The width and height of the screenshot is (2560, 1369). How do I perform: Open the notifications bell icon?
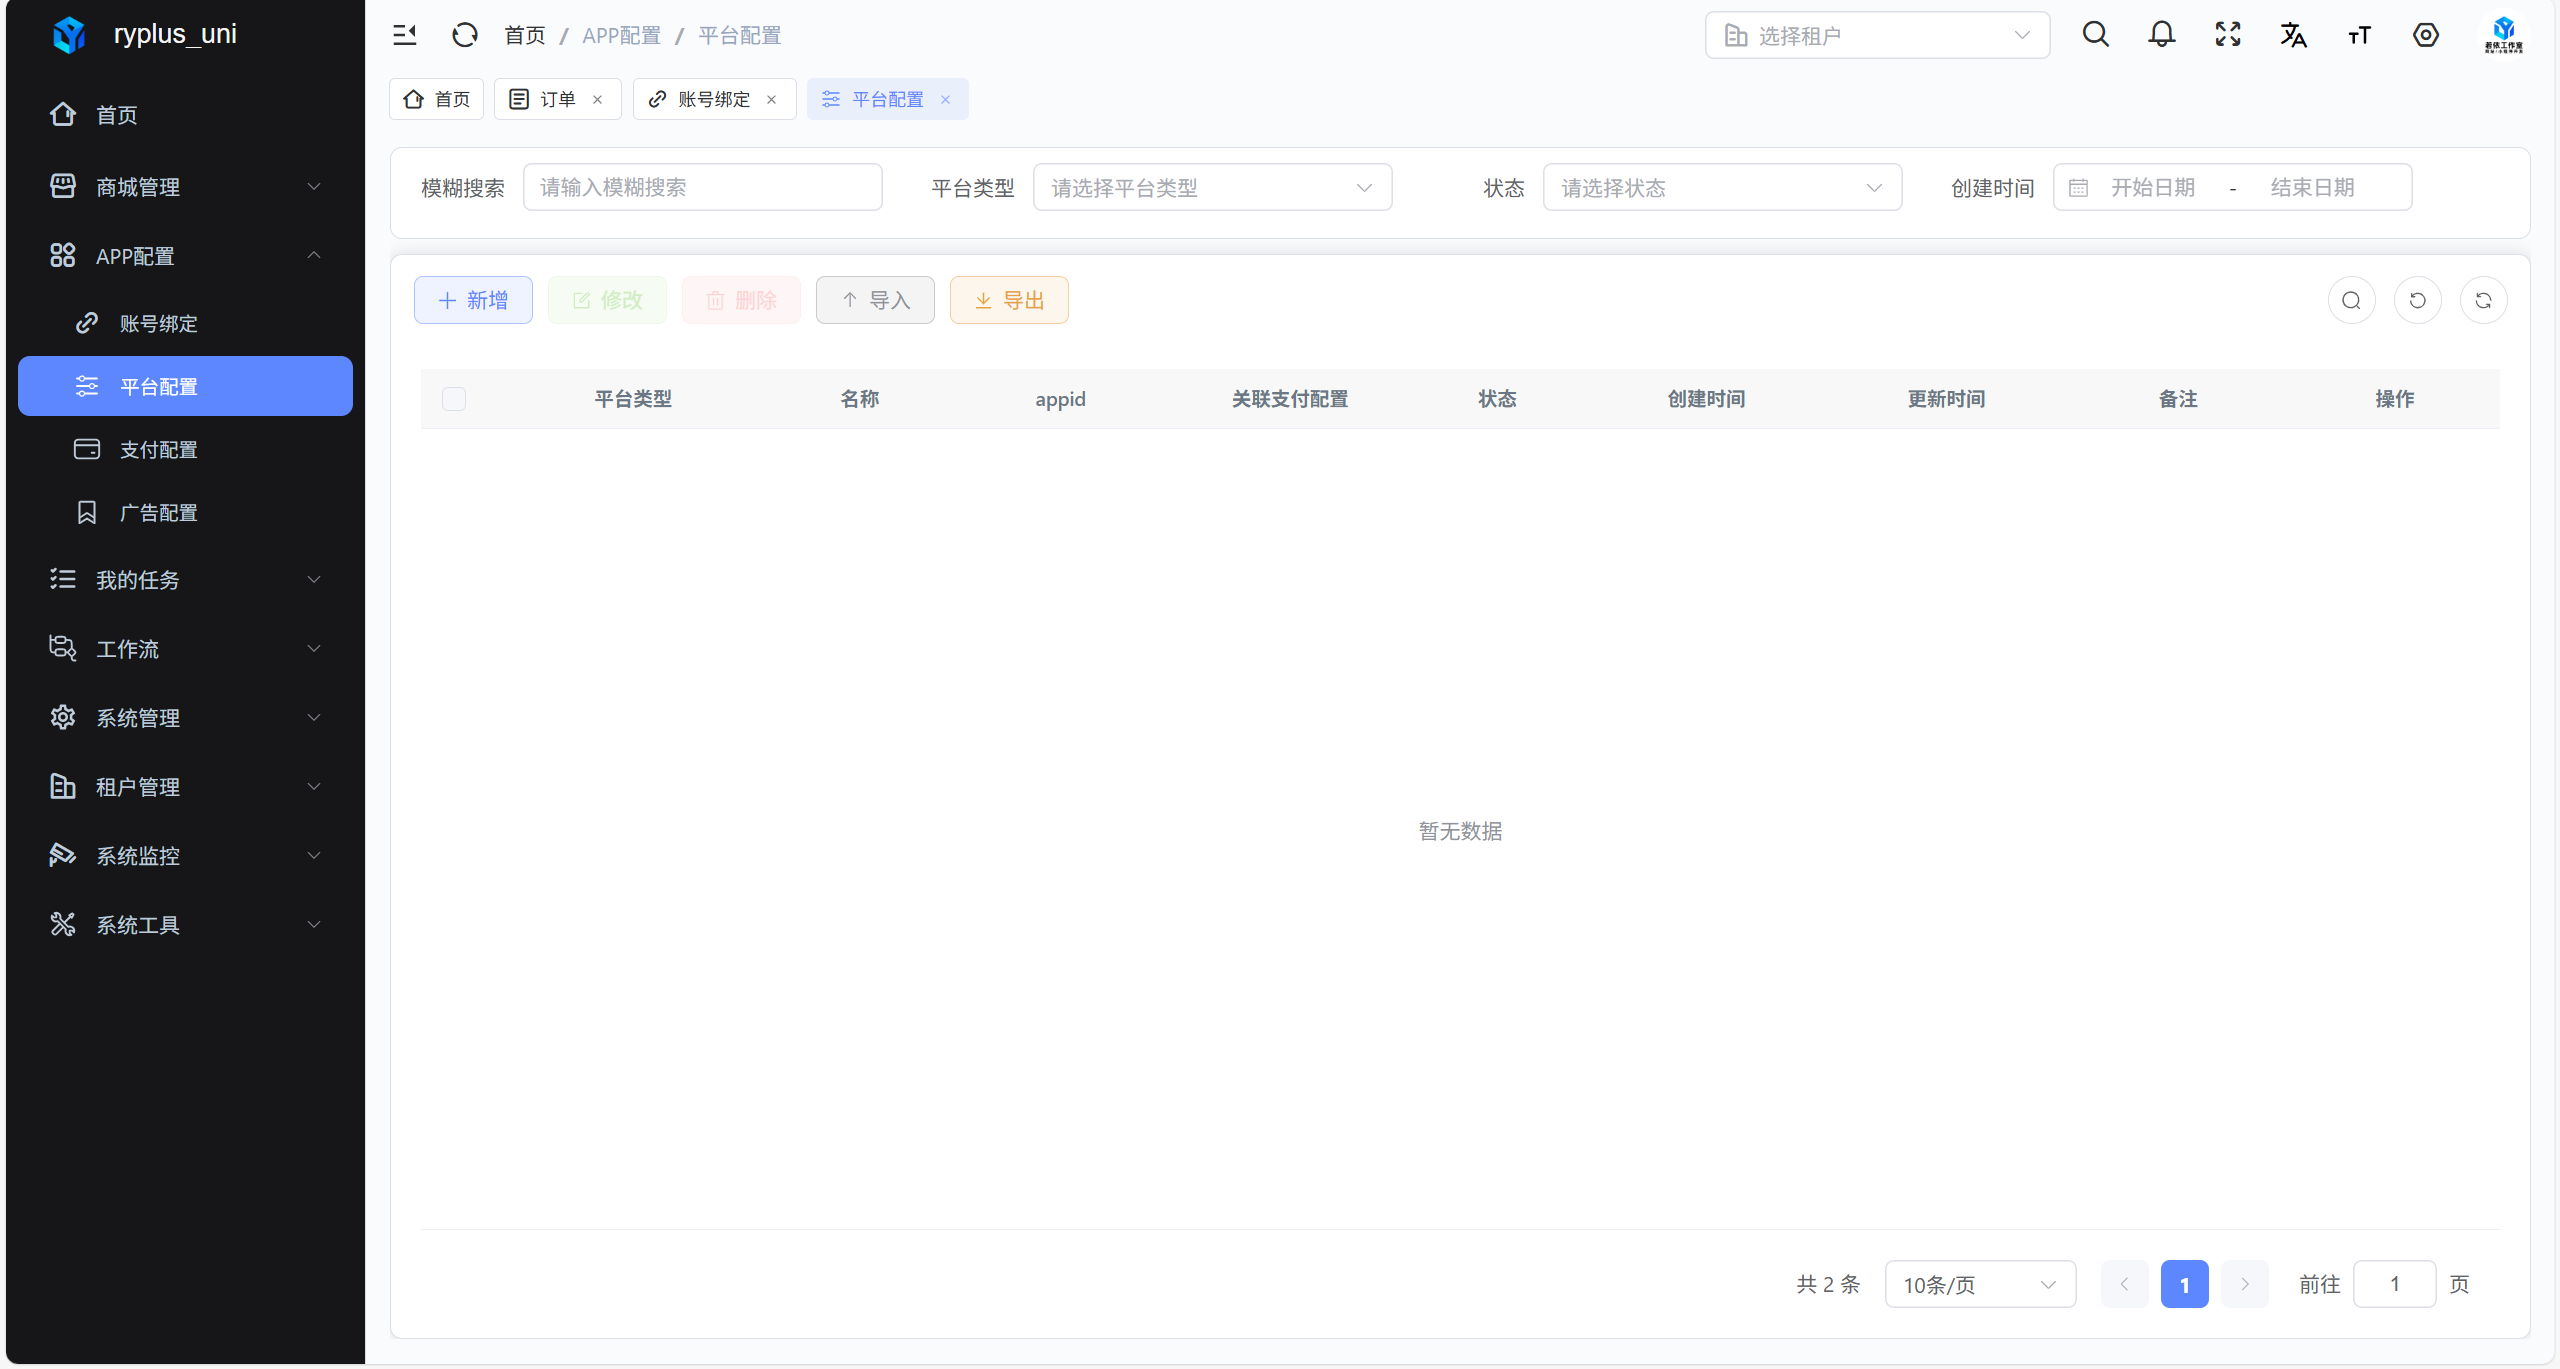2161,35
